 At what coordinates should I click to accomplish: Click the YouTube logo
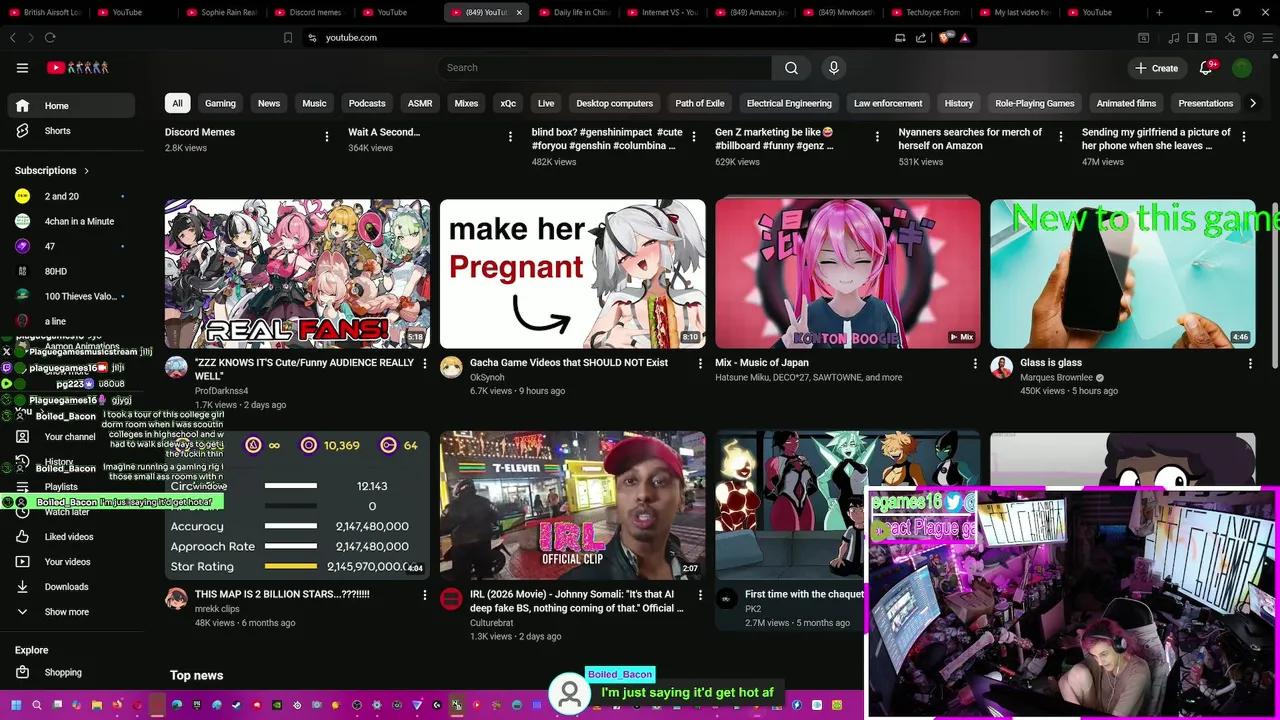[77, 68]
